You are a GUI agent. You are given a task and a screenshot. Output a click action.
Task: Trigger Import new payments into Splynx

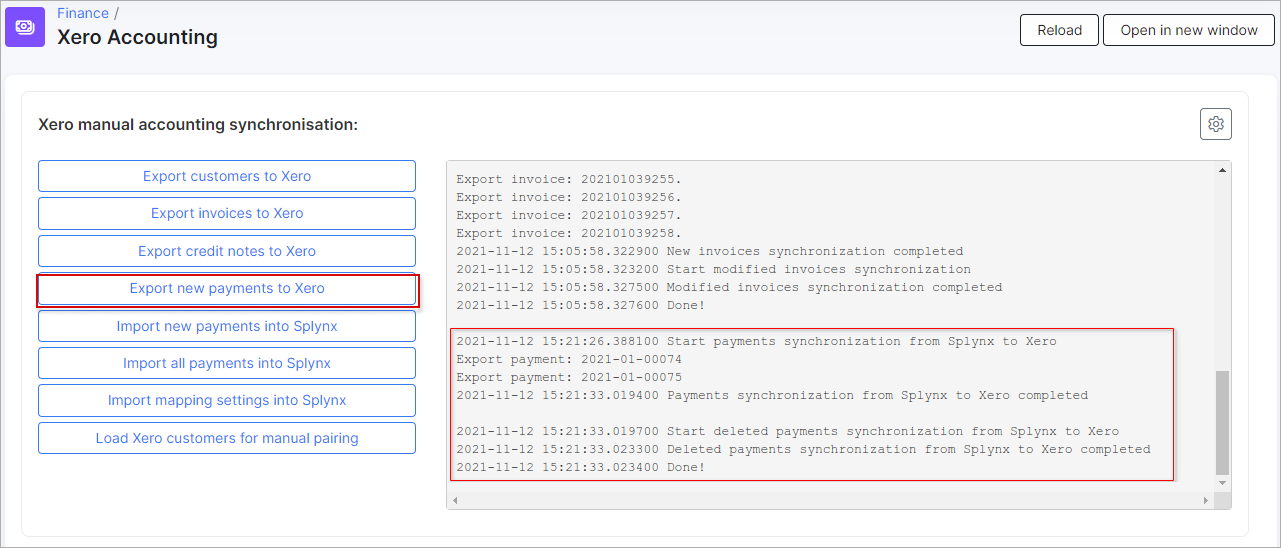(227, 326)
